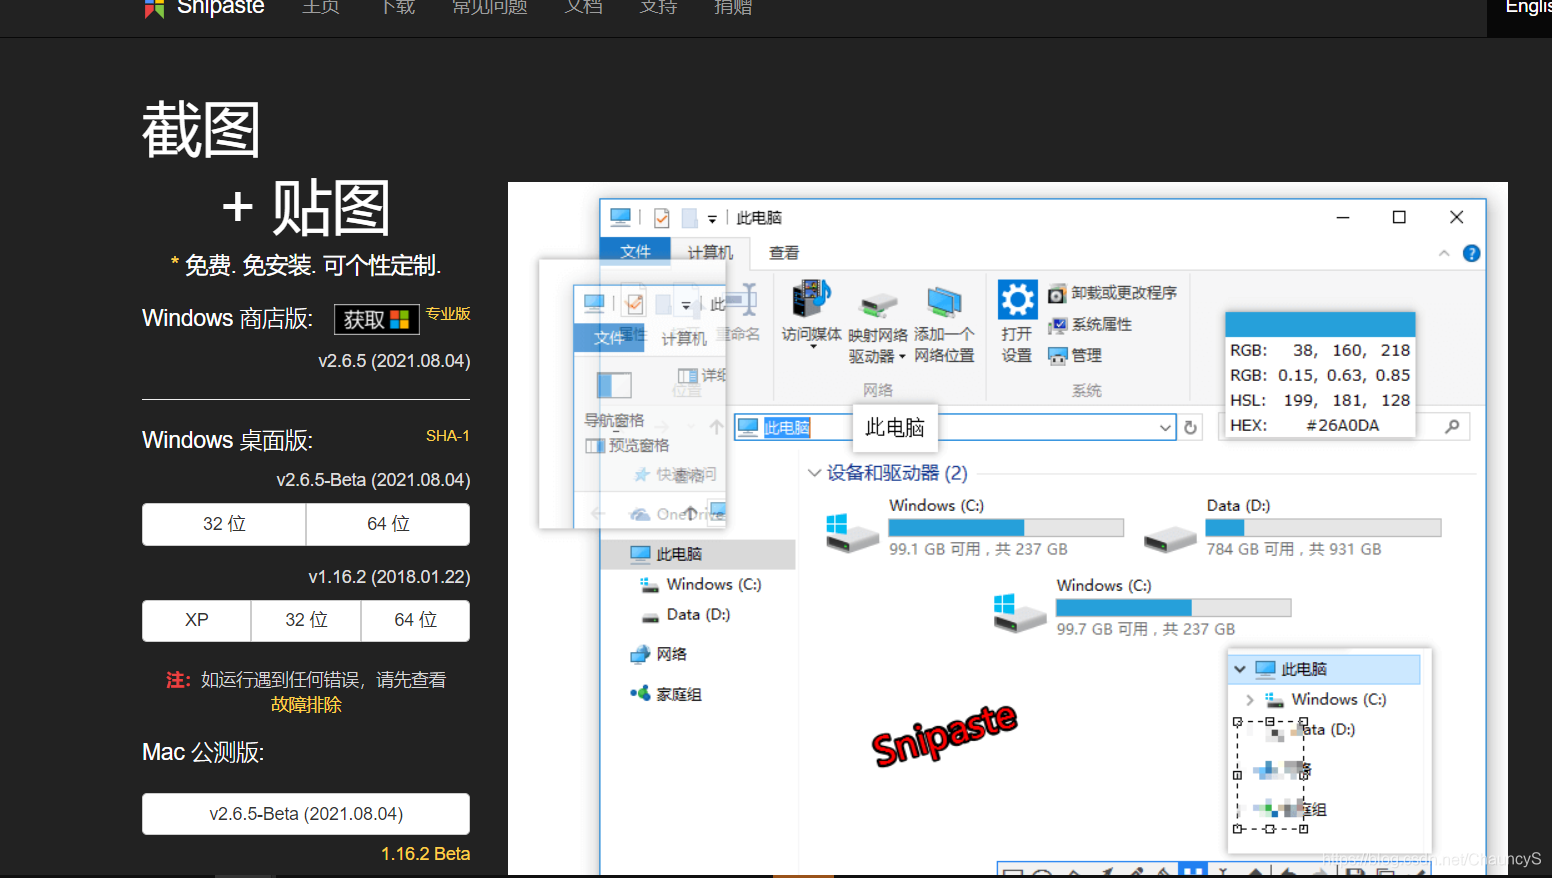
Task: Open the quick access toolbar dropdown arrow
Action: [712, 218]
